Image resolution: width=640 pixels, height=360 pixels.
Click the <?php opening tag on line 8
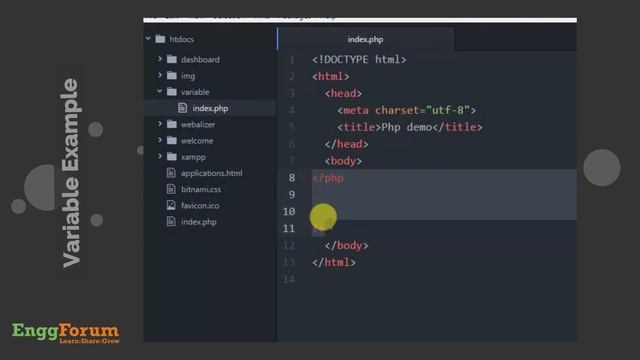pyautogui.click(x=328, y=178)
